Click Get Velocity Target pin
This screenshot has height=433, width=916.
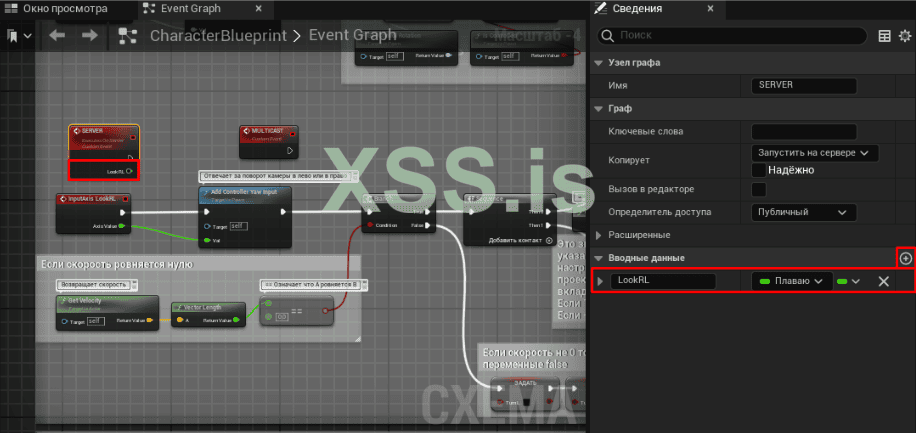tap(64, 320)
